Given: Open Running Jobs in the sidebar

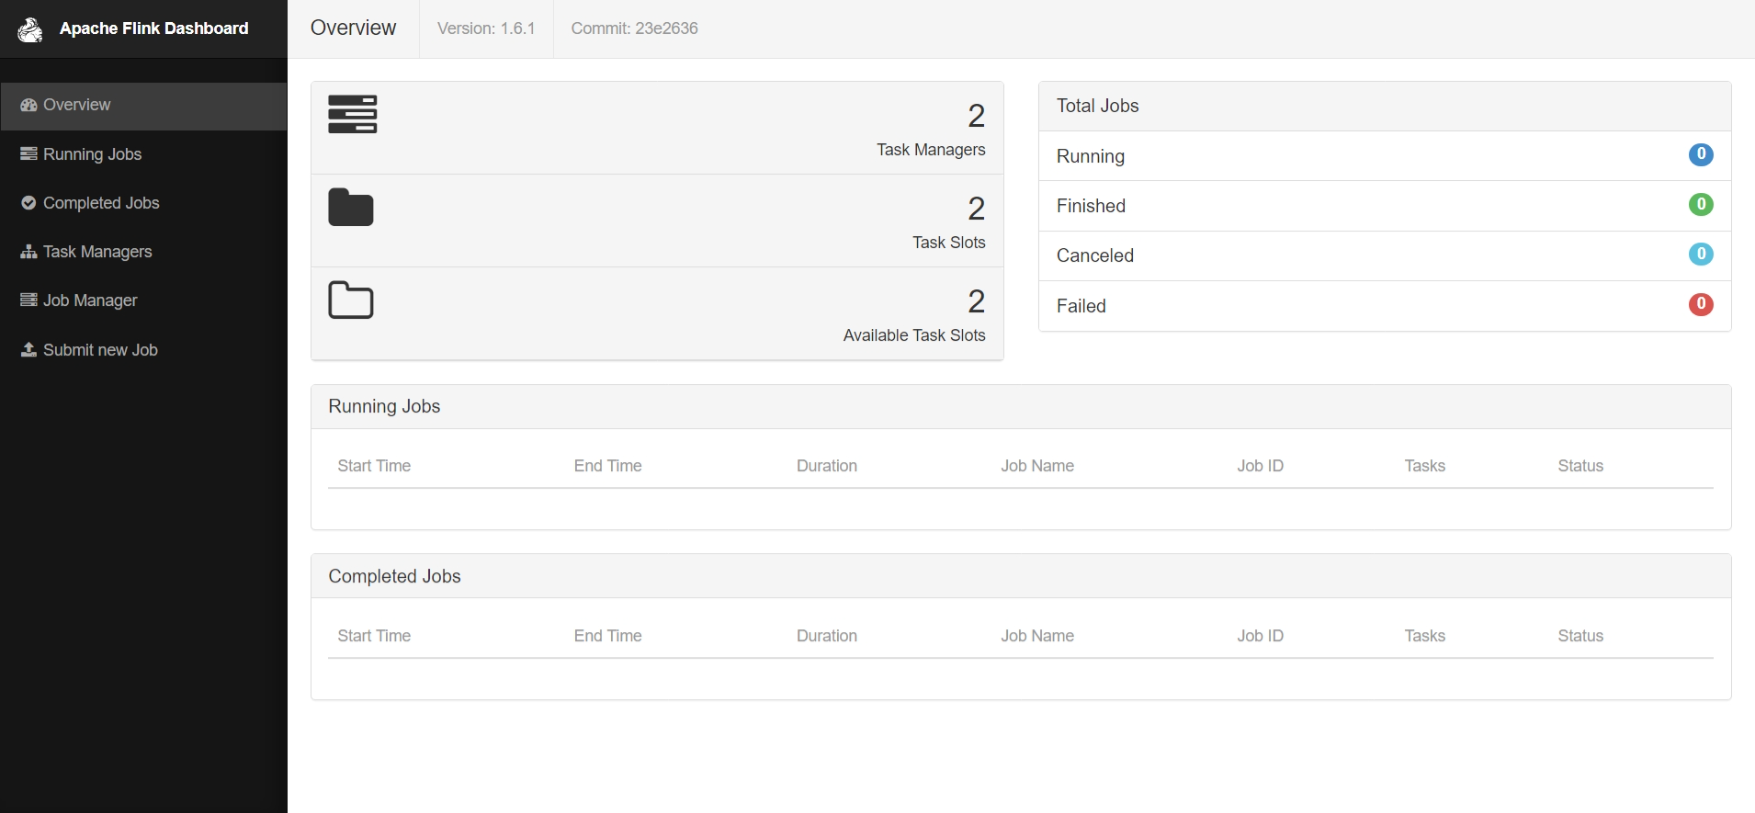Looking at the screenshot, I should coord(92,154).
